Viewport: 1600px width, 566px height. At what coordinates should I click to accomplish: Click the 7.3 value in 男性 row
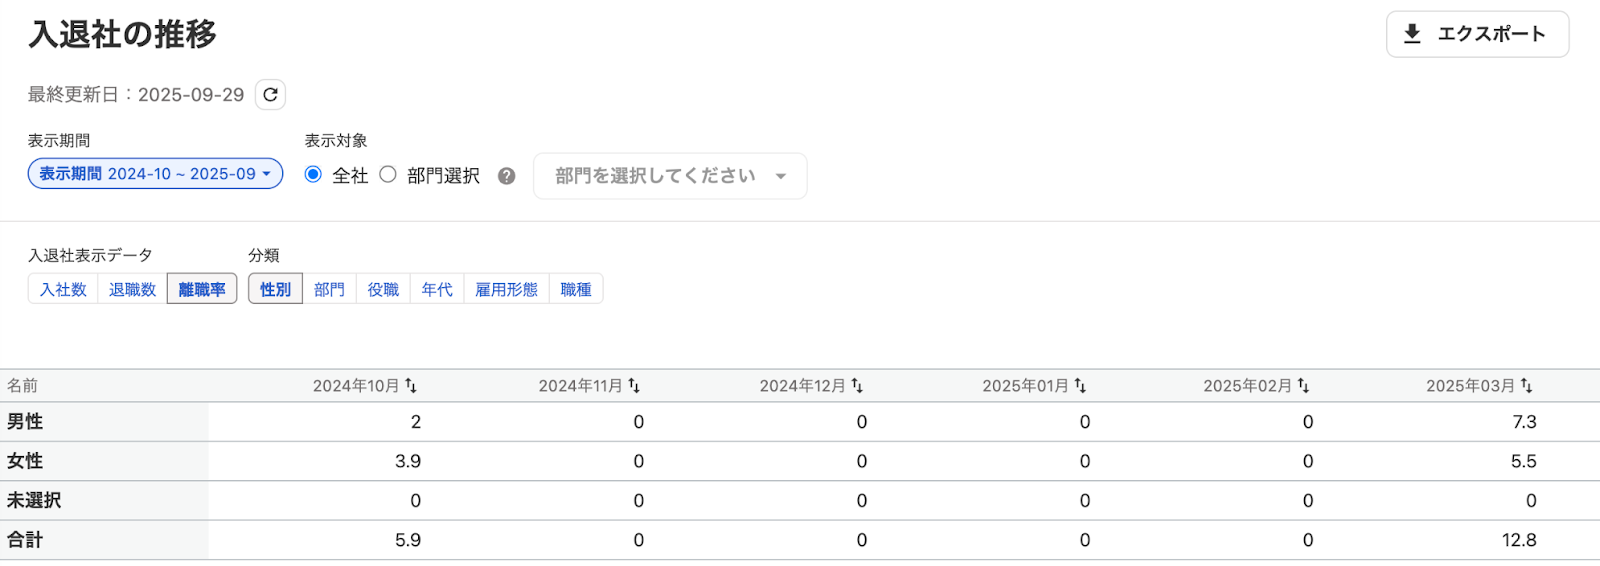pyautogui.click(x=1524, y=422)
